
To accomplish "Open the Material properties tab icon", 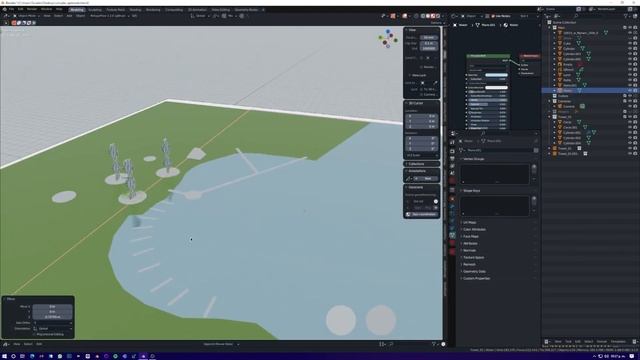I will [452, 243].
